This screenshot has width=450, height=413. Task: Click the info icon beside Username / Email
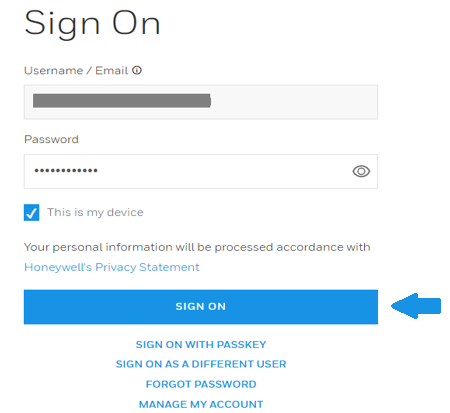pos(137,70)
